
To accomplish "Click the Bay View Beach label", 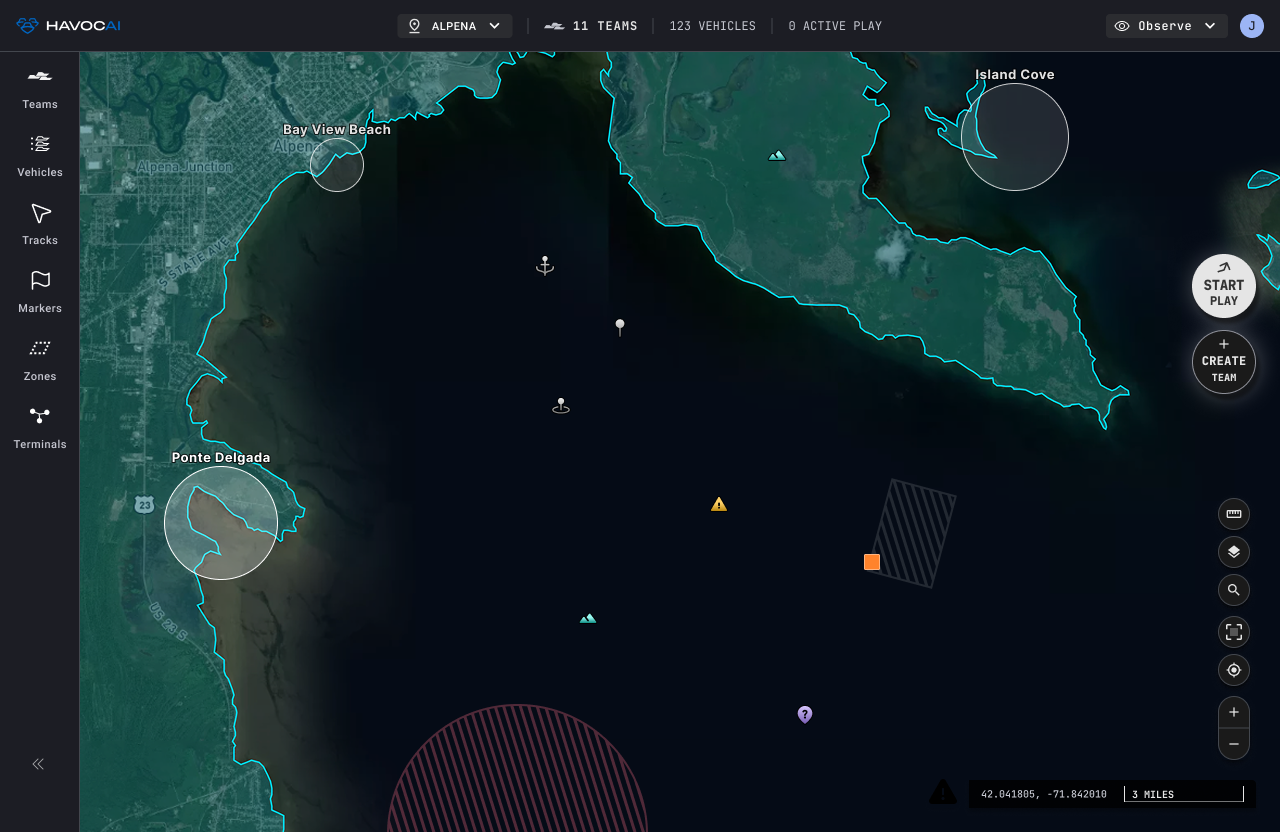I will pos(337,129).
